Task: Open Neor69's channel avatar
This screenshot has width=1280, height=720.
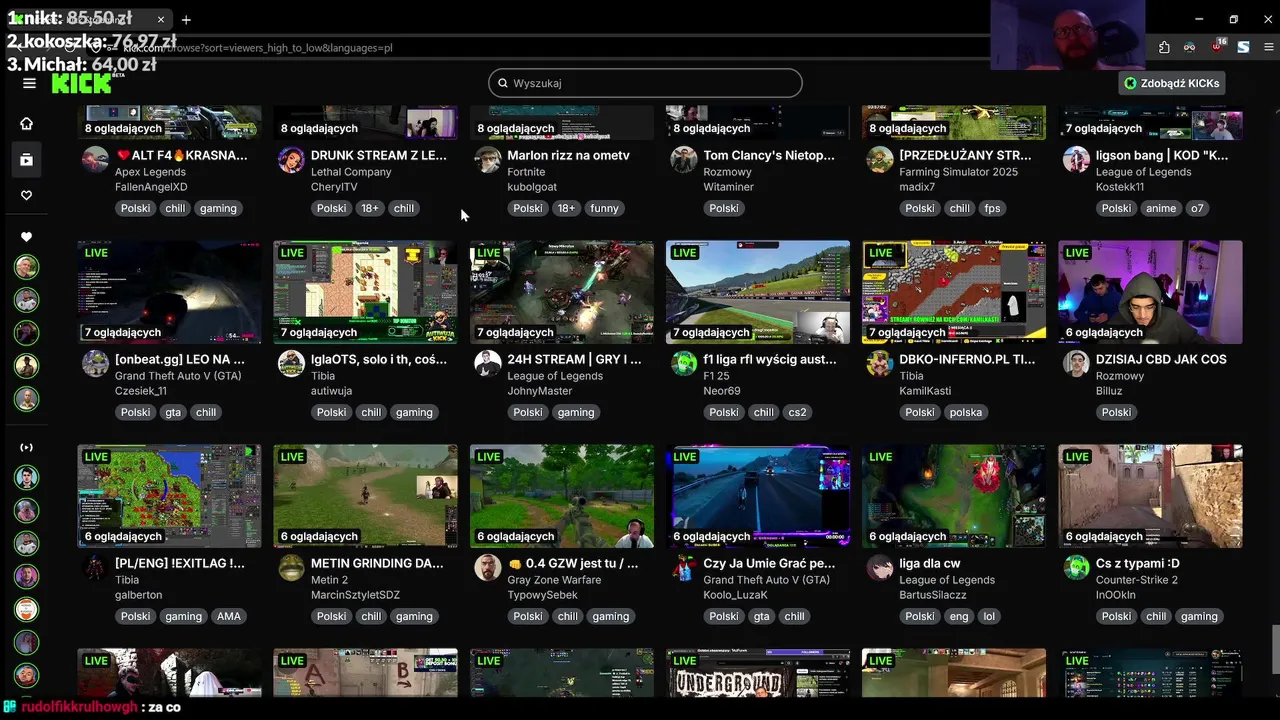Action: point(684,364)
